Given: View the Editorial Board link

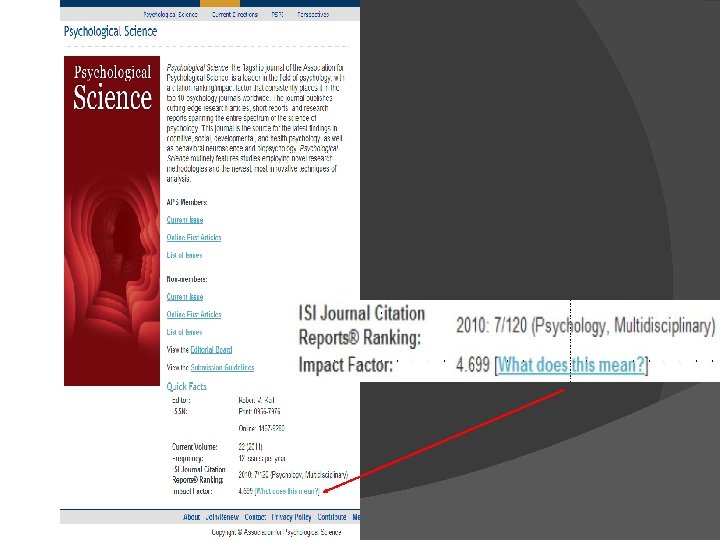Looking at the screenshot, I should 211,349.
